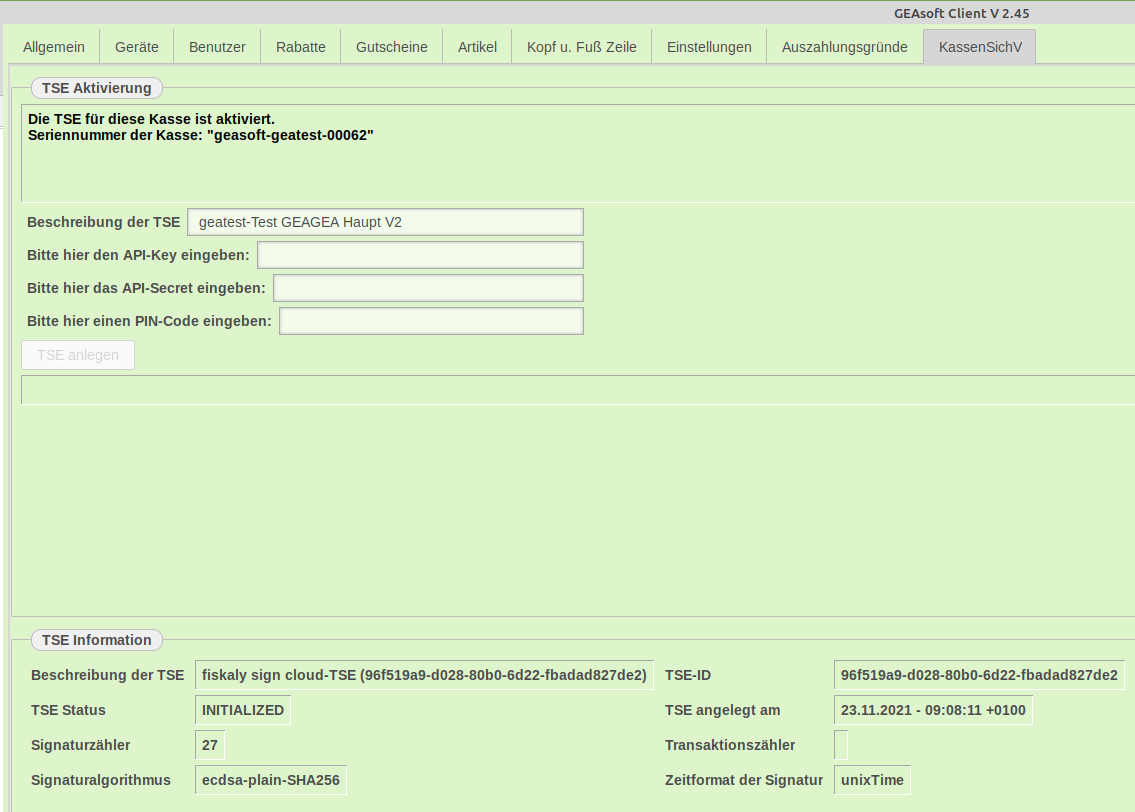Click into the API-Secret input field
Viewport: 1135px width, 812px height.
pos(428,288)
